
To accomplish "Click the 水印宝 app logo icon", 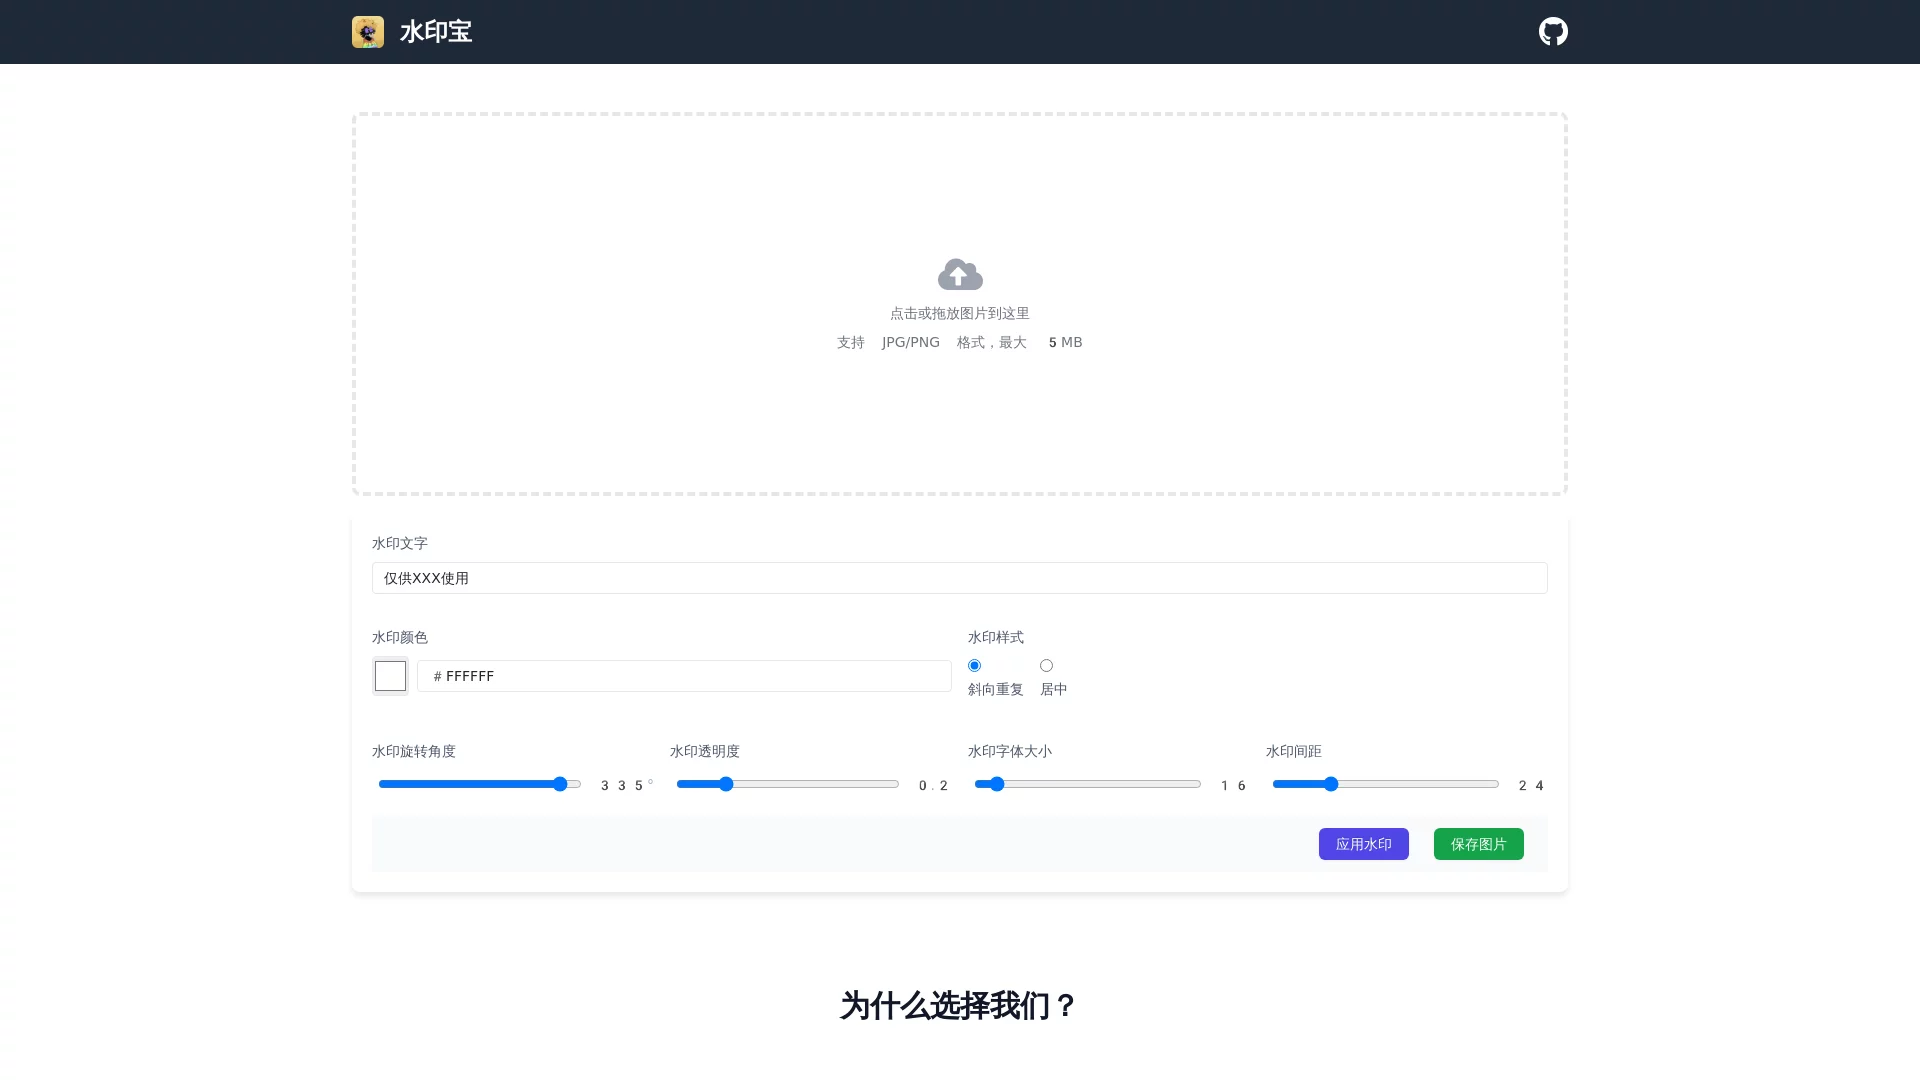I will (368, 31).
